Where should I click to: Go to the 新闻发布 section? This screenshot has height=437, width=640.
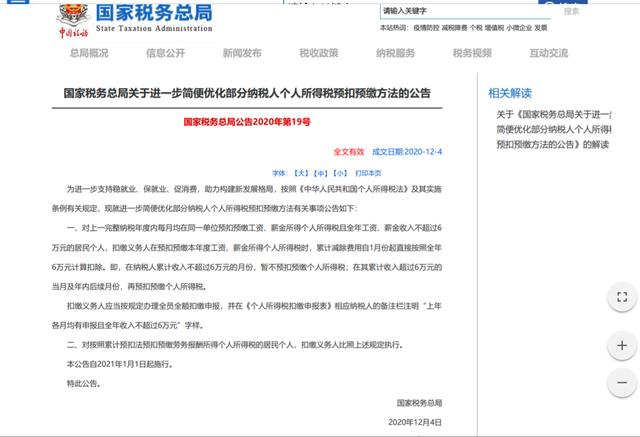click(242, 53)
